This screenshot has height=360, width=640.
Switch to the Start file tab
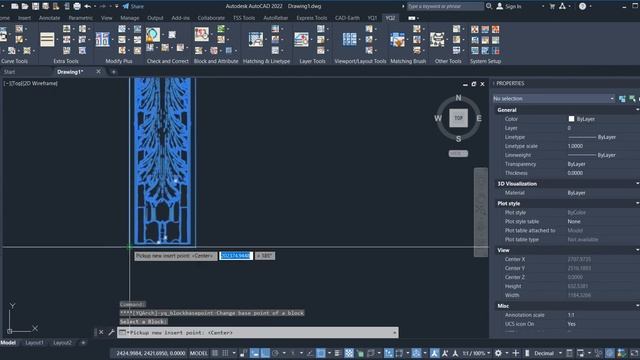(x=9, y=72)
